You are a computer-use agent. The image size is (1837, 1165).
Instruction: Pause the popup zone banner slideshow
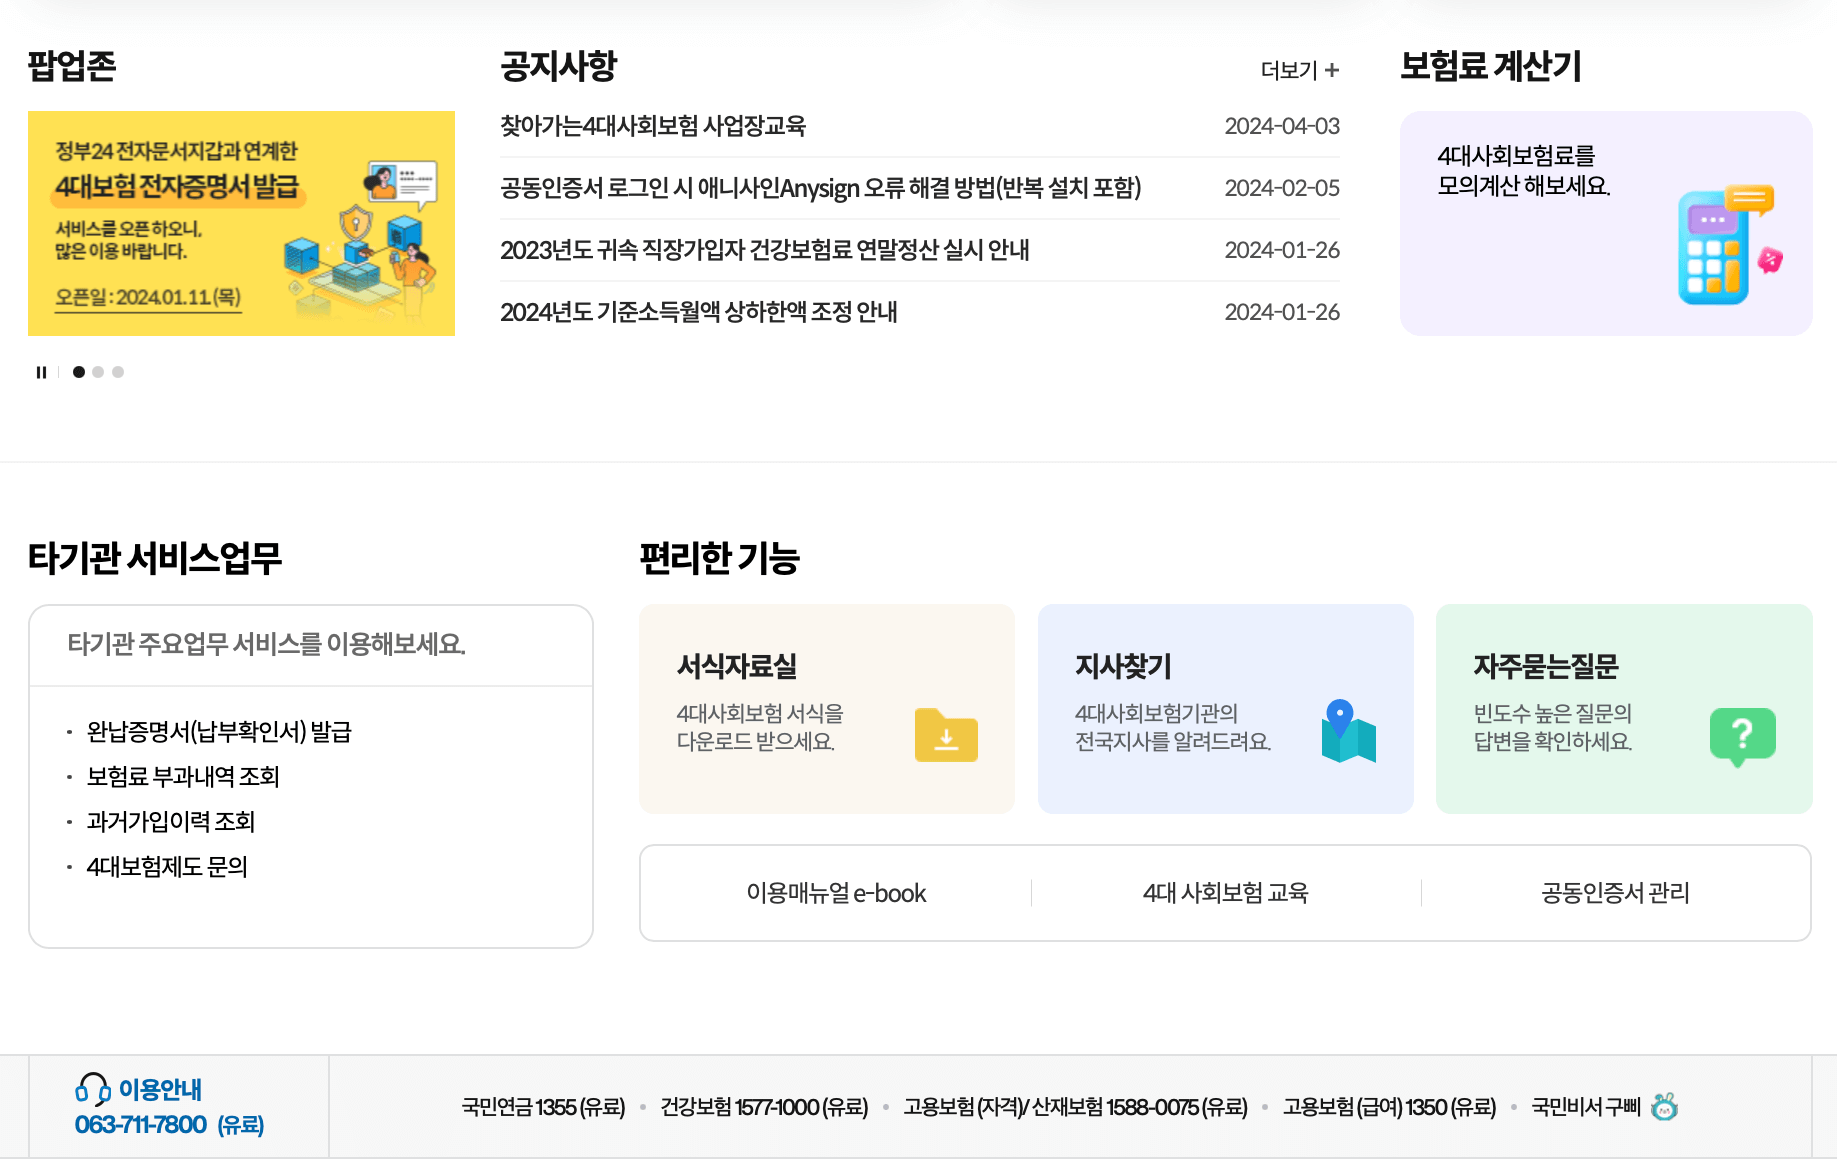41,372
